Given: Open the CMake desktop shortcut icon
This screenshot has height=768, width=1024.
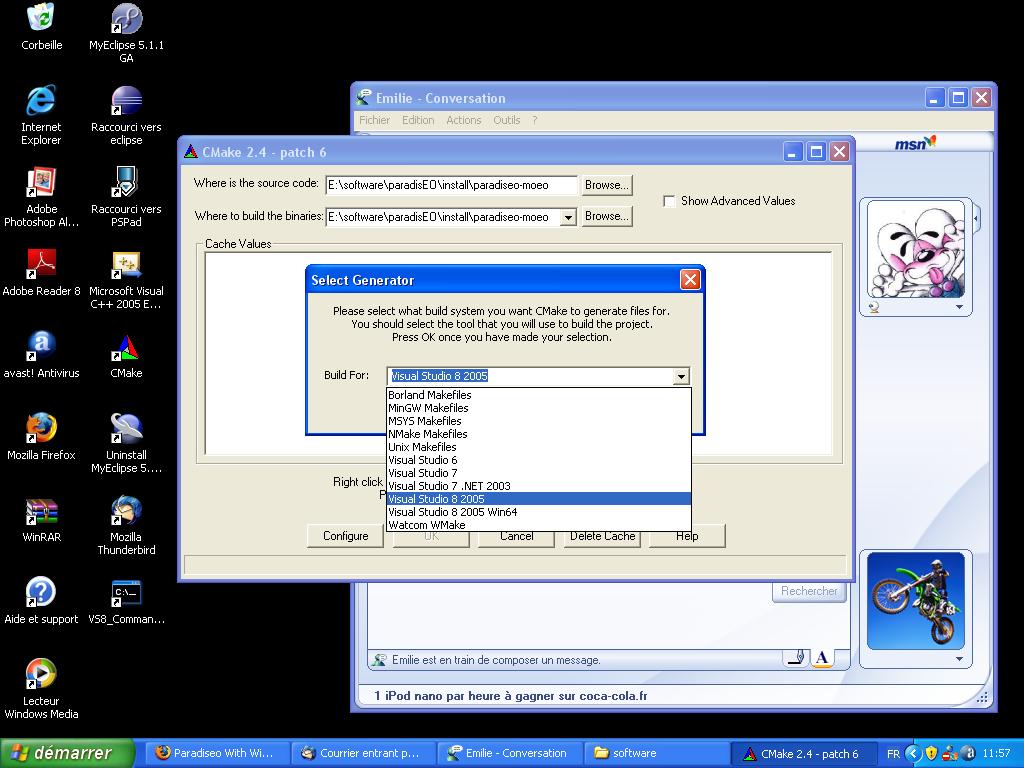Looking at the screenshot, I should point(126,349).
